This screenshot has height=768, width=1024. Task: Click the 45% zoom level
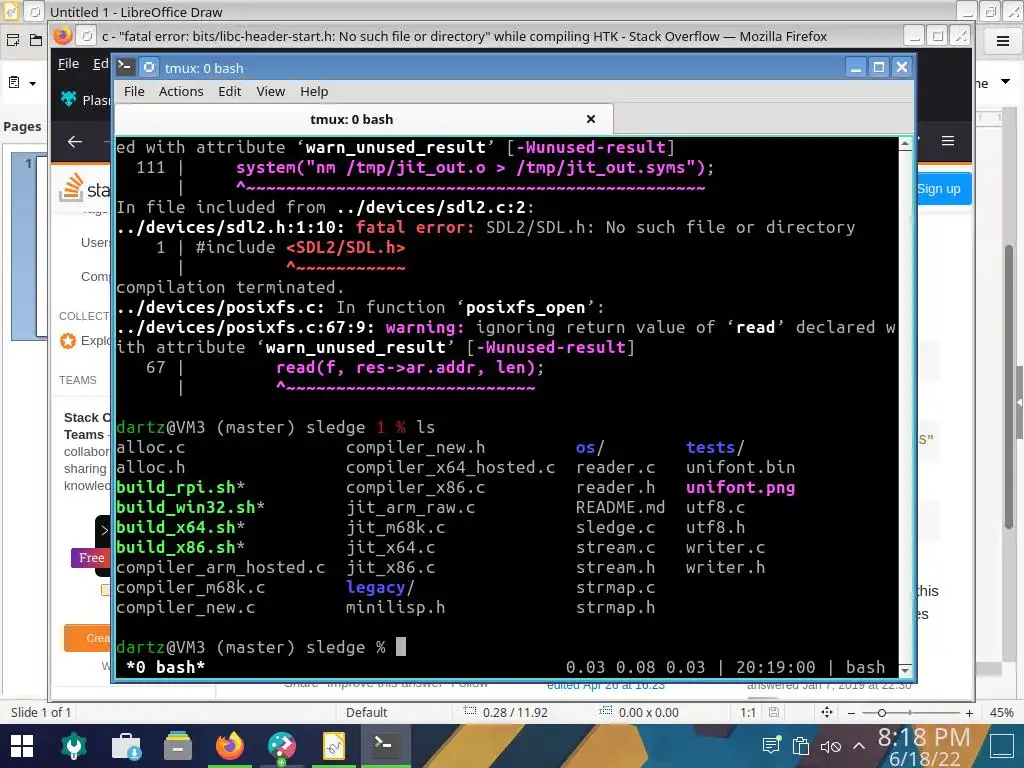click(1001, 712)
